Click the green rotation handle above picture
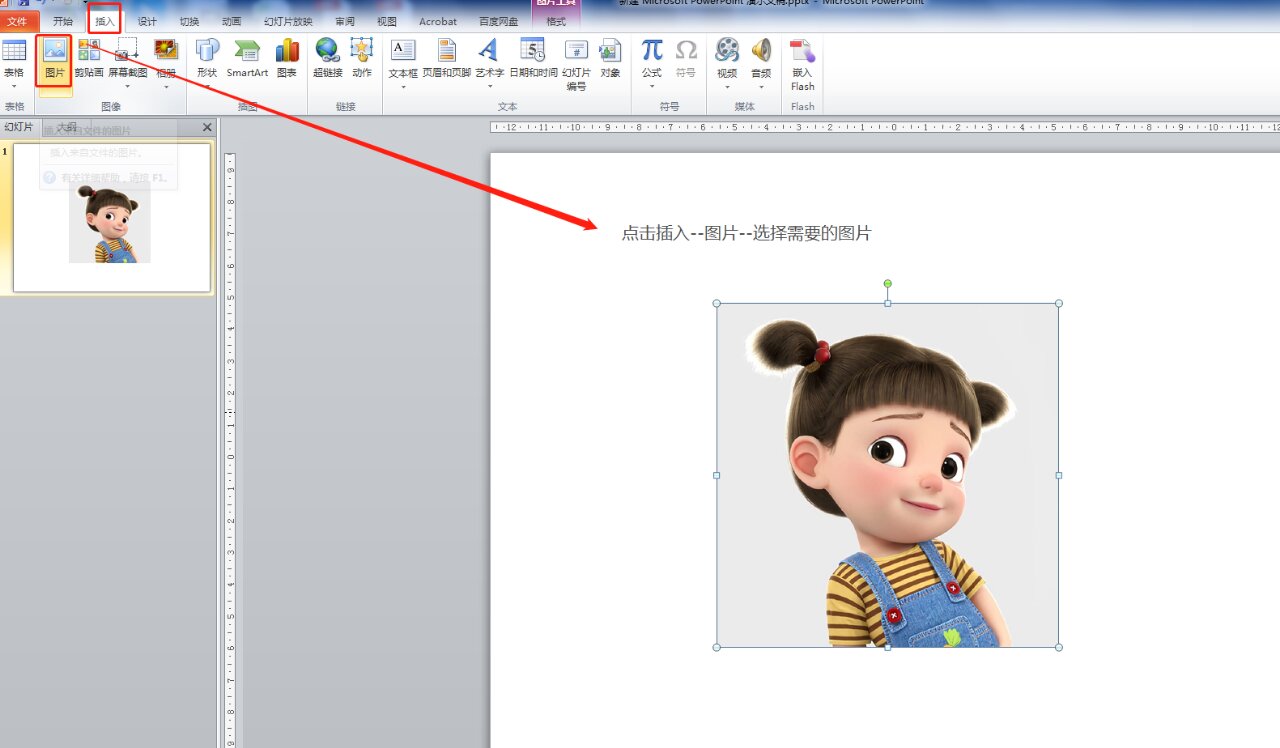Image resolution: width=1280 pixels, height=748 pixels. [887, 284]
